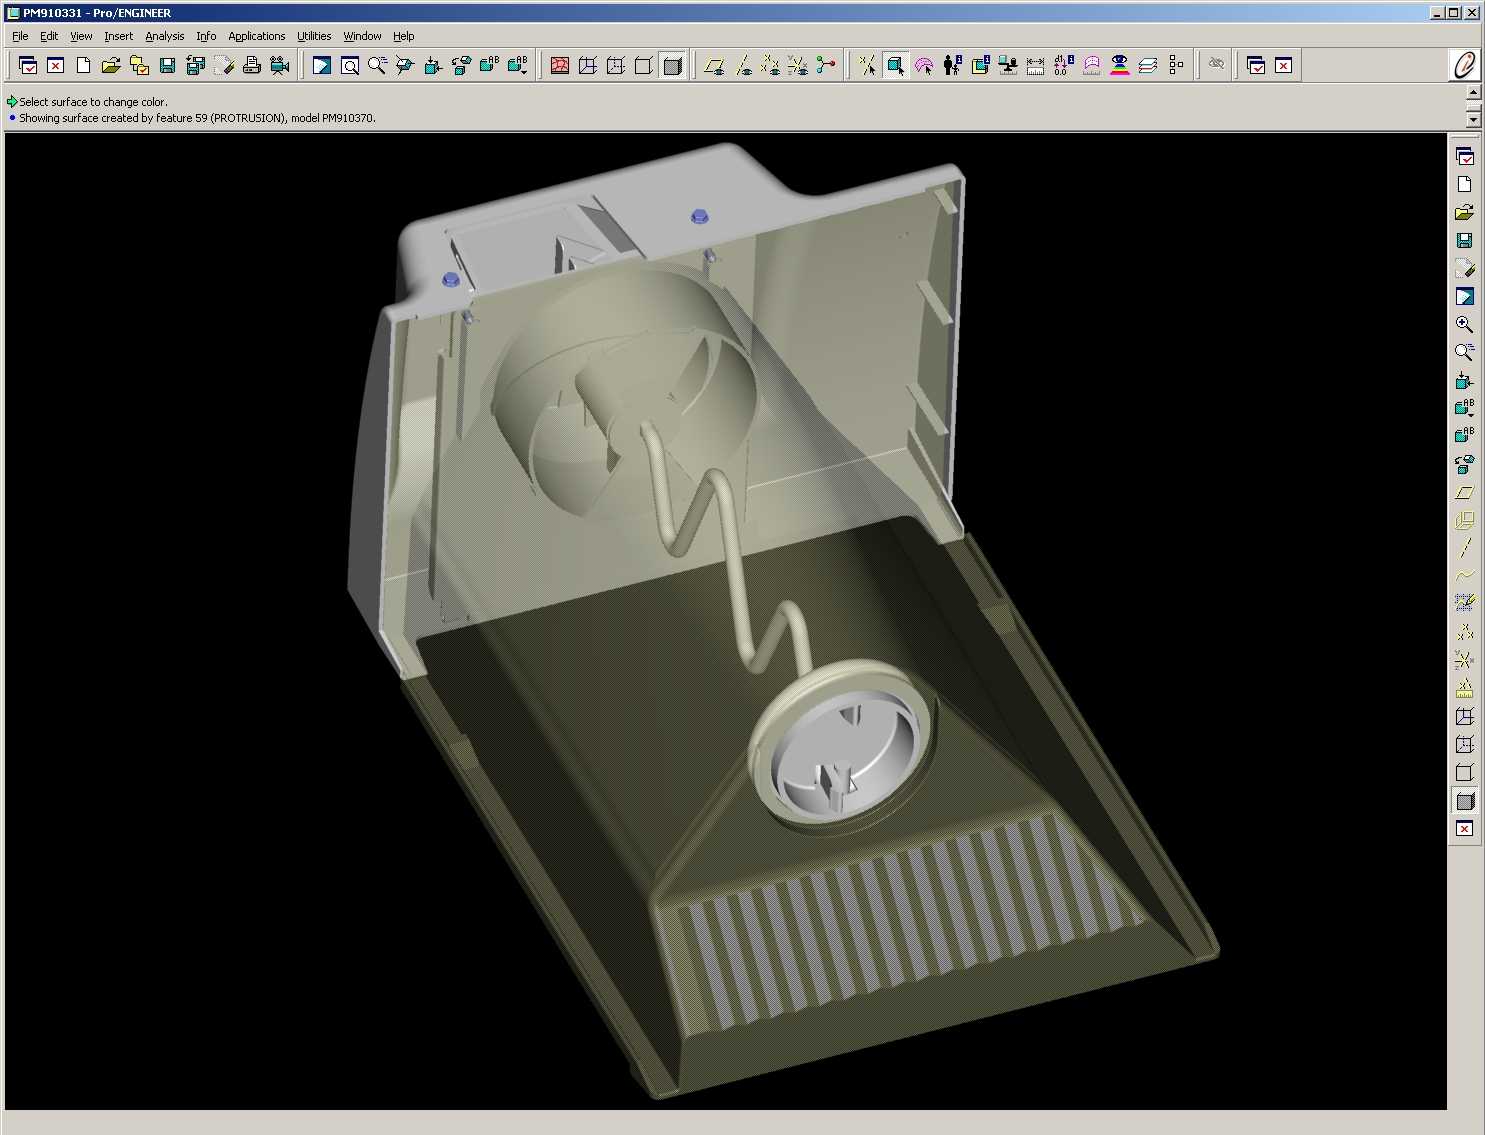Click the down arrow of message area scrollbar
The width and height of the screenshot is (1485, 1135).
click(x=1473, y=119)
